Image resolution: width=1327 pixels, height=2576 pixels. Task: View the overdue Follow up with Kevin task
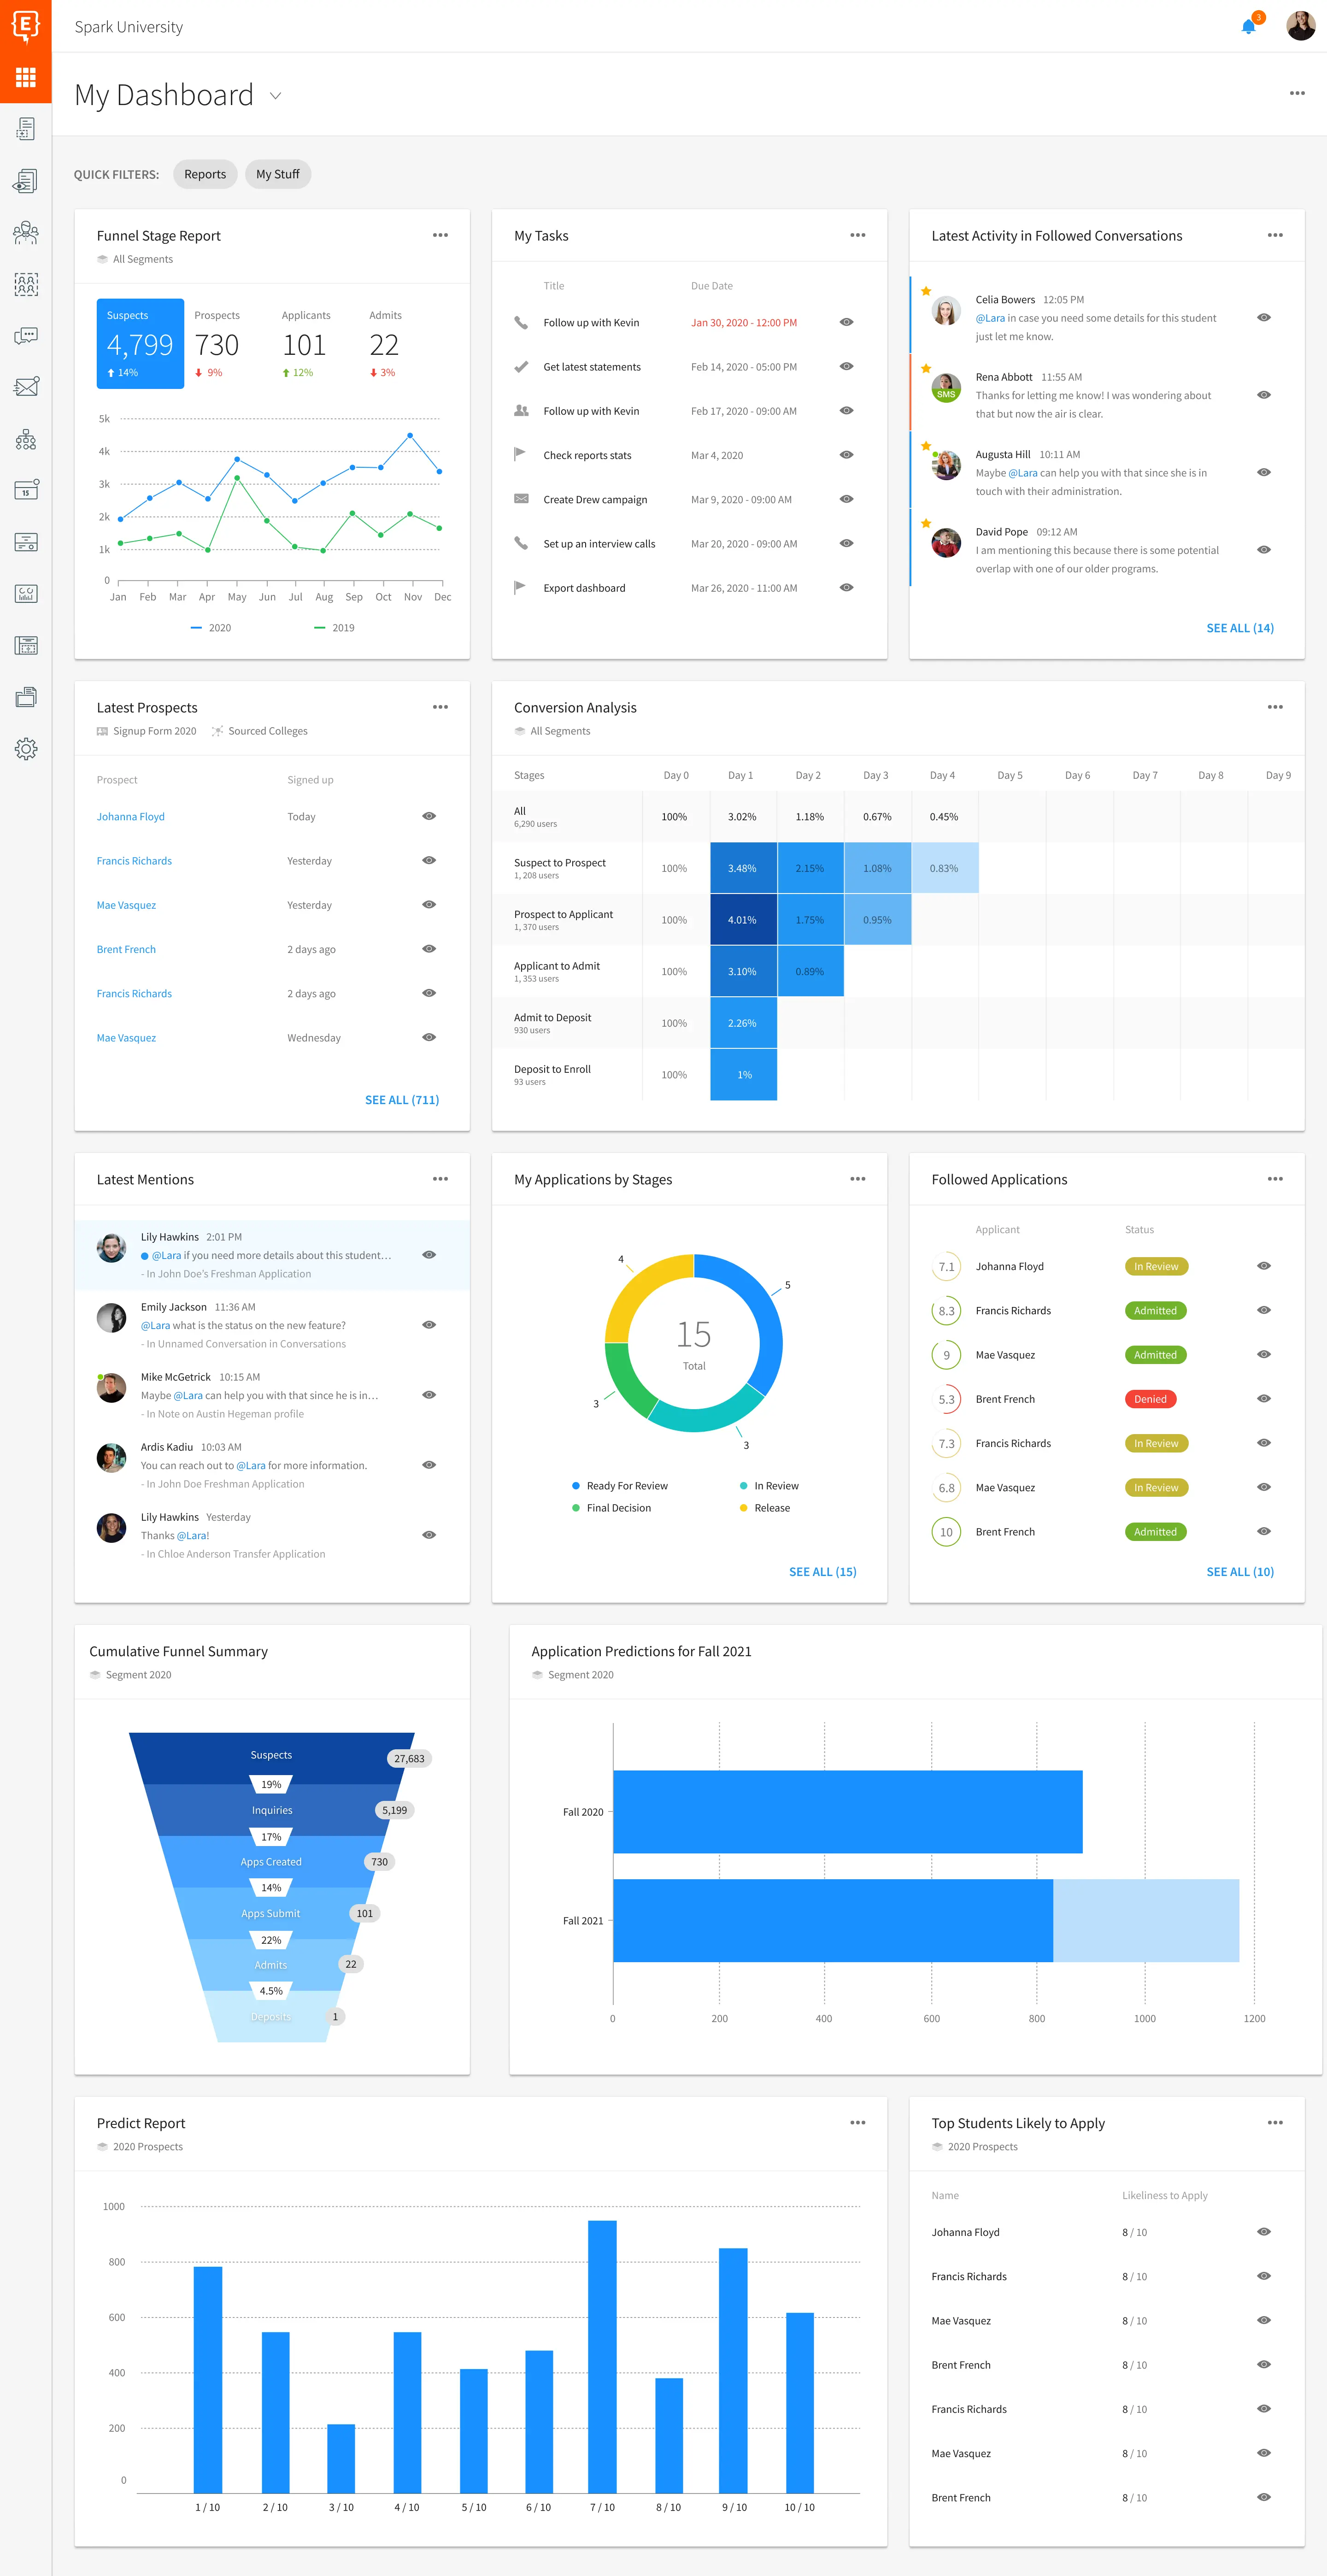click(x=846, y=322)
